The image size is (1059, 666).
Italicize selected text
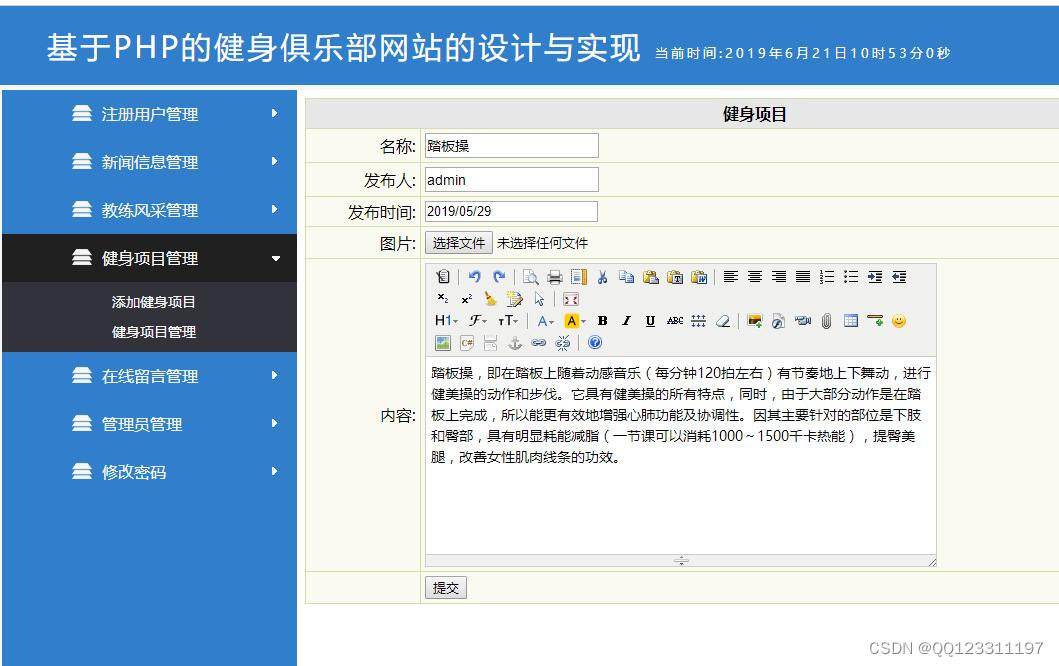(x=627, y=321)
